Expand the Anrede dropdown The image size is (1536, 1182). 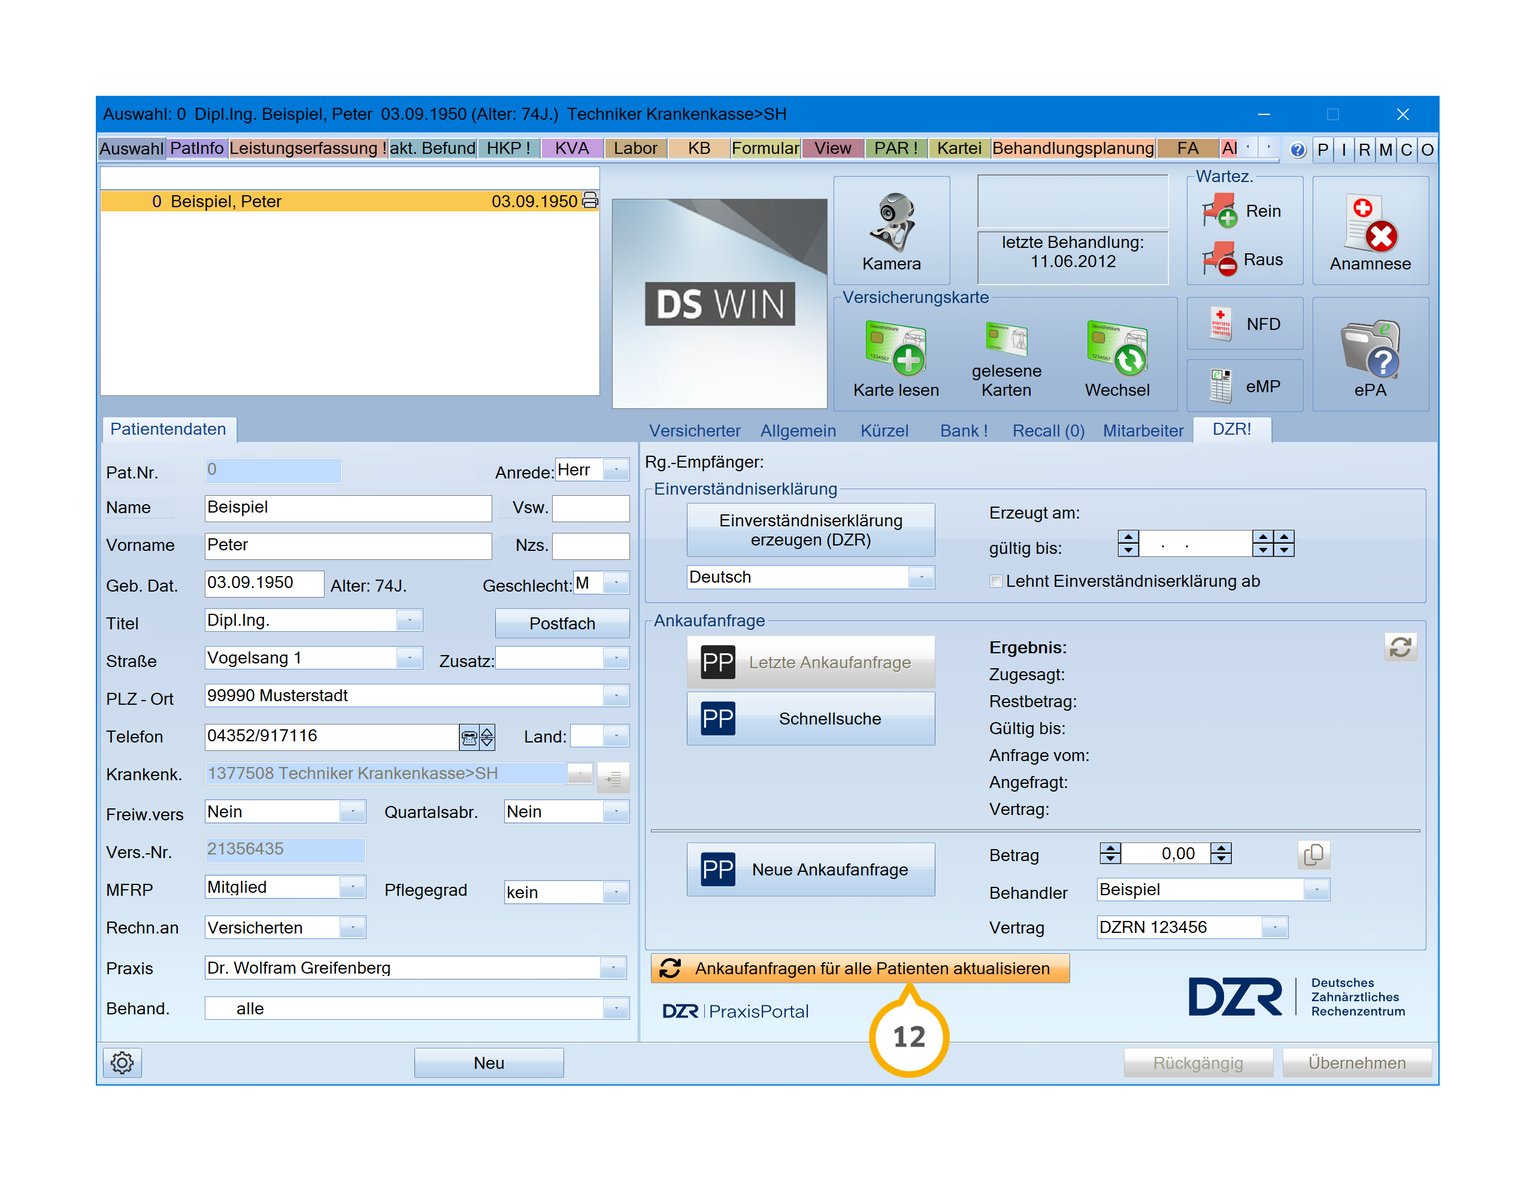point(617,470)
